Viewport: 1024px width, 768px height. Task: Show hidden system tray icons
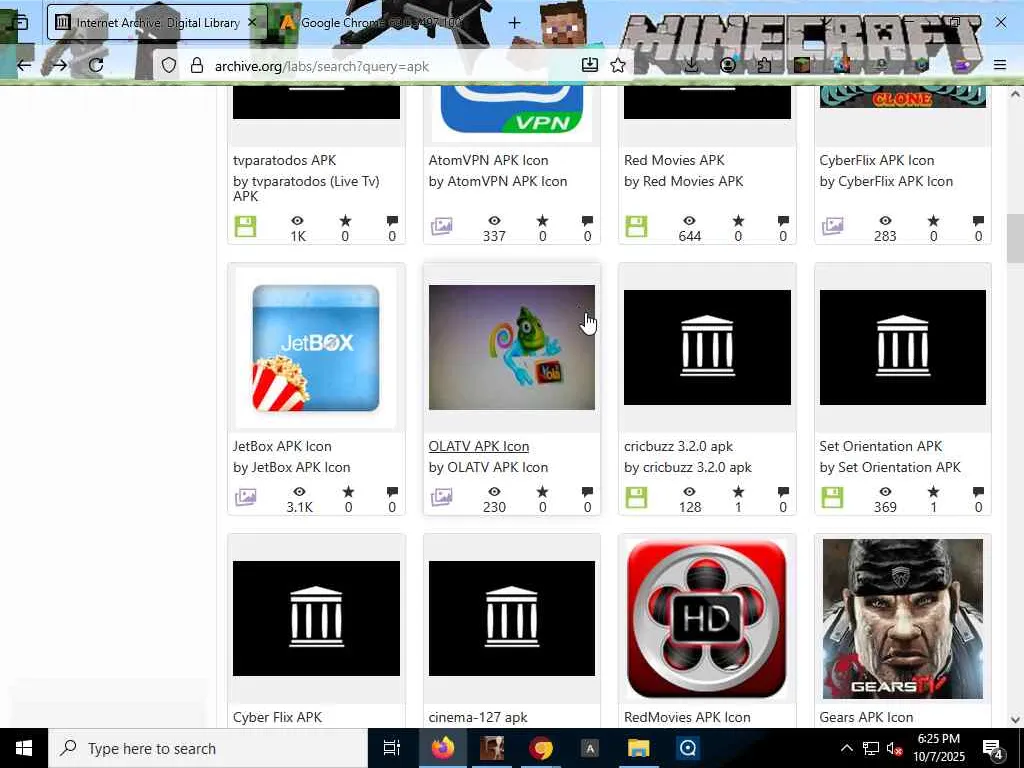846,748
